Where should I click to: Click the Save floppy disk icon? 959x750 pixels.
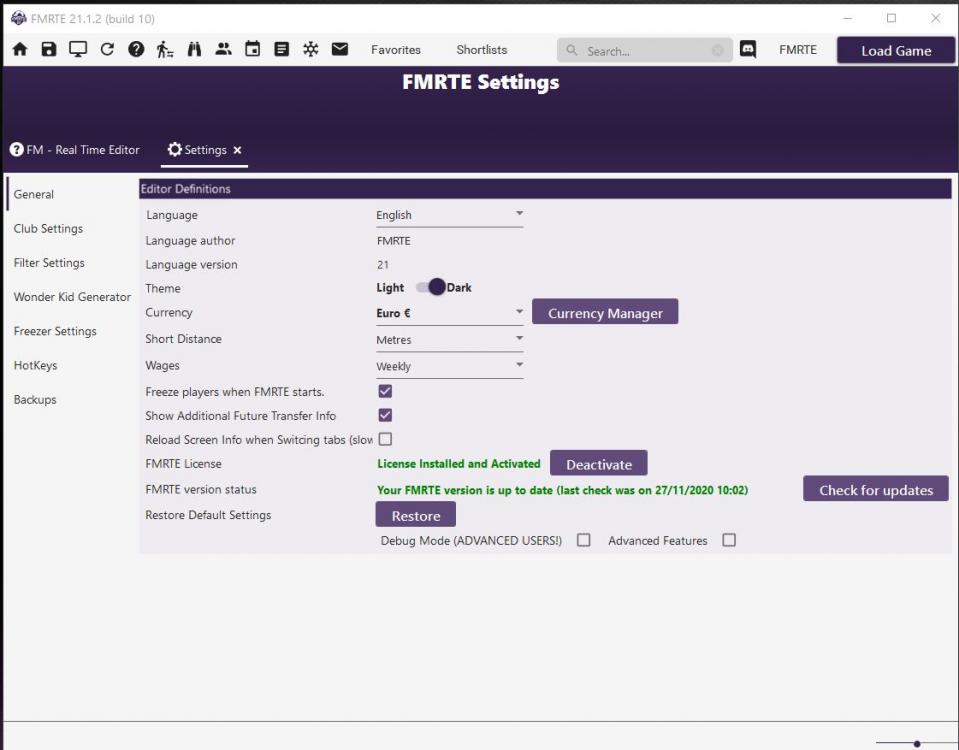[x=49, y=50]
